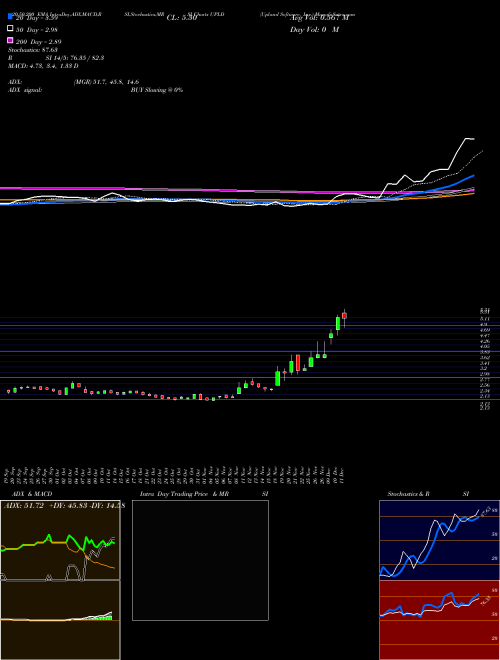500x660 pixels.
Task: Click the magenta 200 Day legend swatch
Action: 10,41
